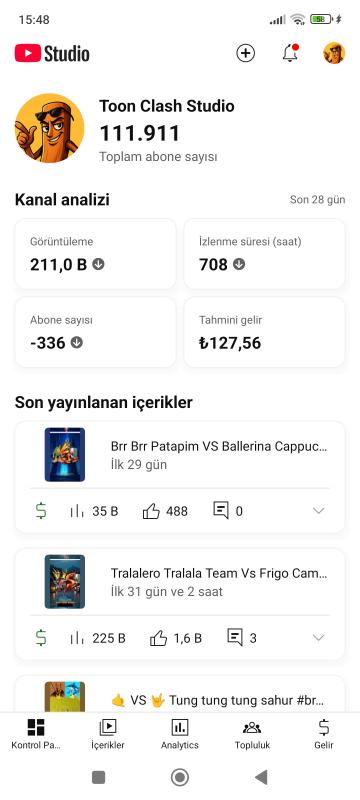Tap the comments icon on Tralalero video
The image size is (360, 800).
click(235, 638)
